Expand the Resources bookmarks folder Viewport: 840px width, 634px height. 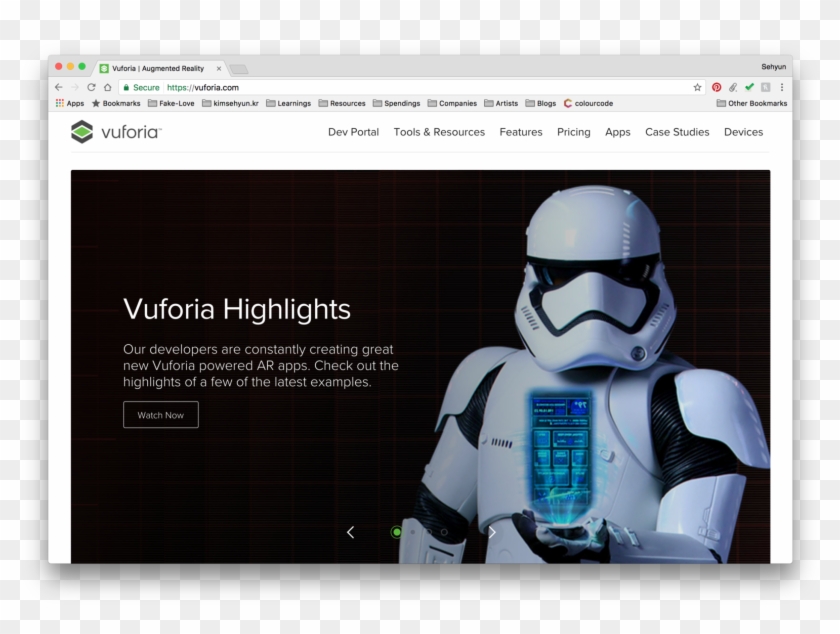(x=343, y=103)
